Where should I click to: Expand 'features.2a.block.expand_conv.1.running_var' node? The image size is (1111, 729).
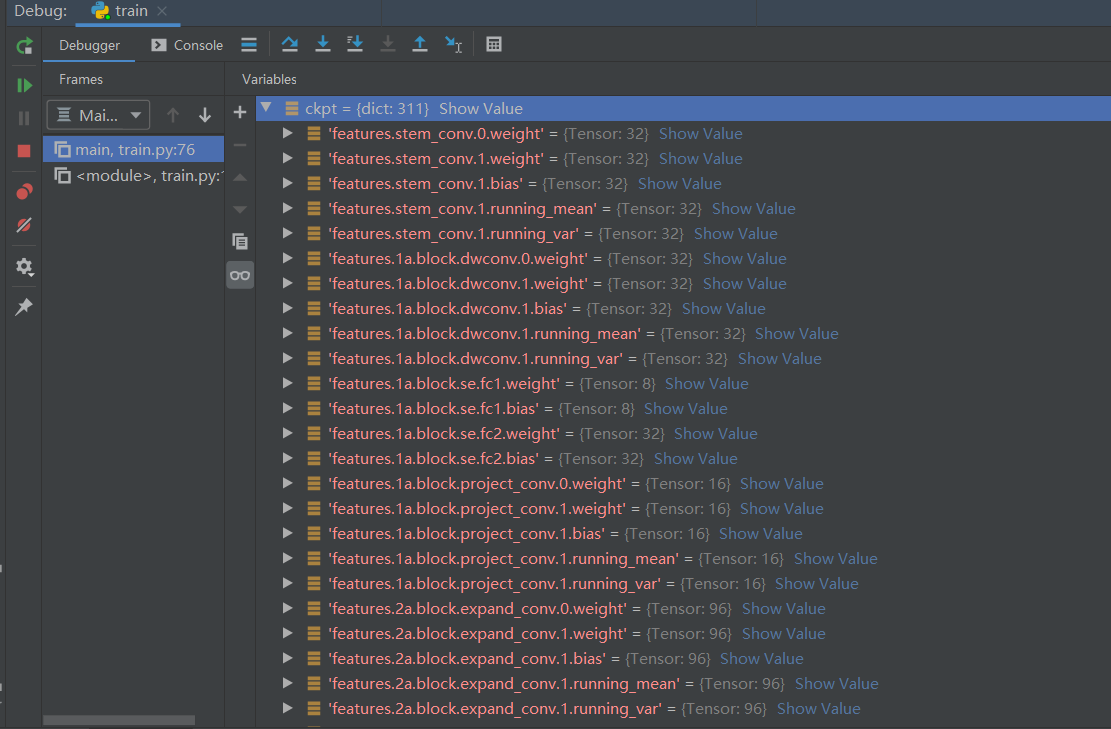(287, 708)
